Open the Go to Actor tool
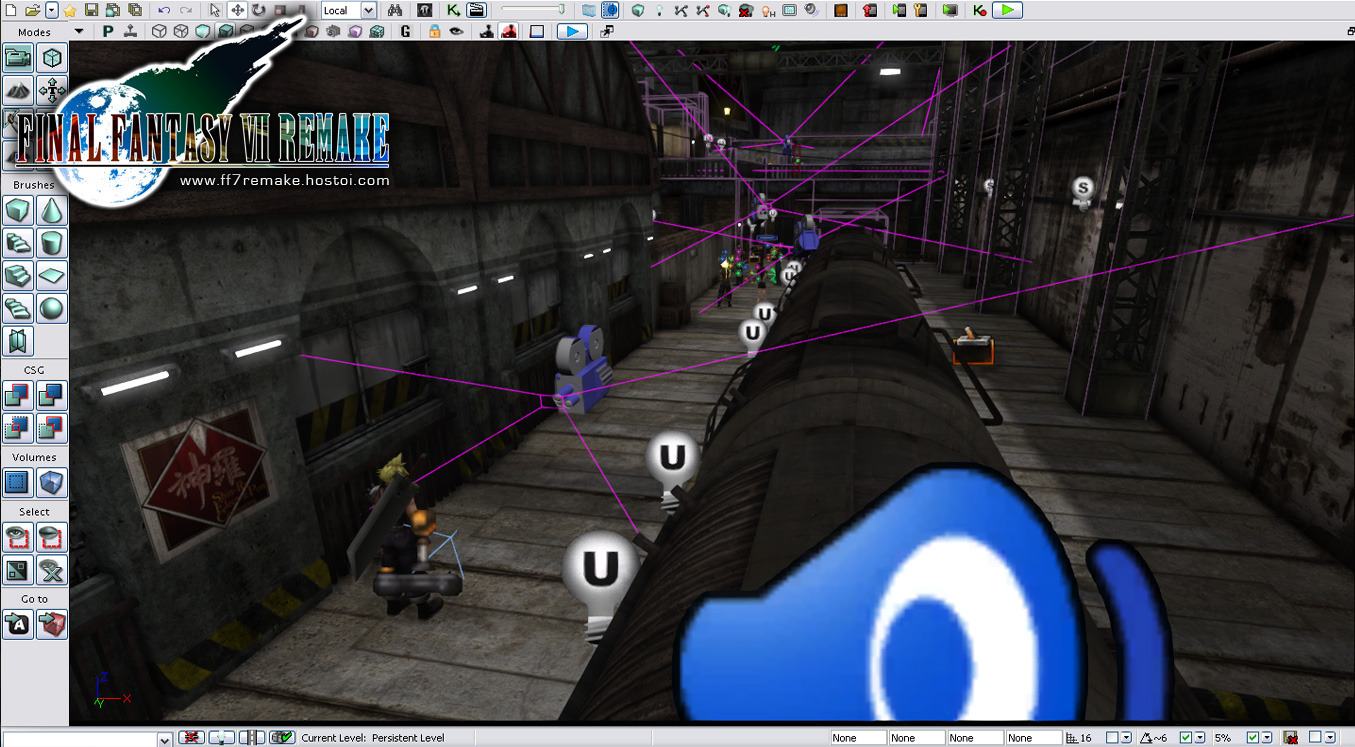1355x747 pixels. tap(18, 625)
